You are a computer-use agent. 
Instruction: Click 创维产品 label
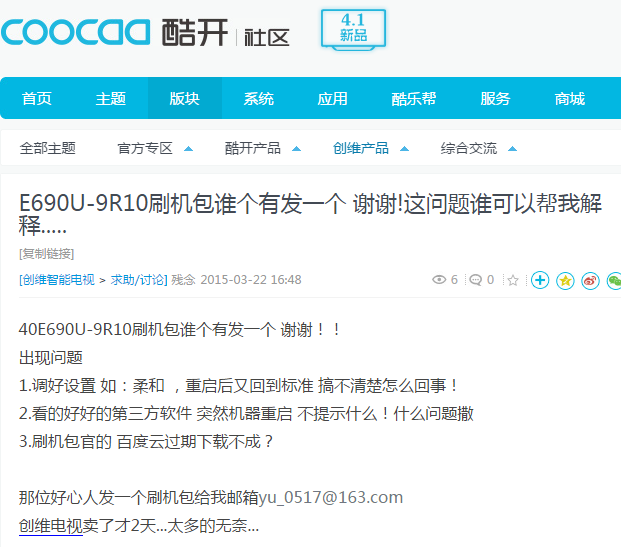tap(361, 149)
